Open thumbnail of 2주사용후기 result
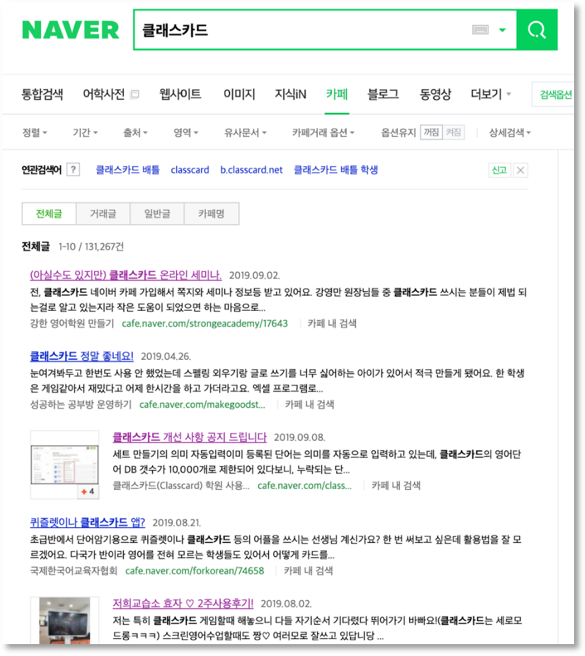The width and height of the screenshot is (585, 656). [64, 620]
